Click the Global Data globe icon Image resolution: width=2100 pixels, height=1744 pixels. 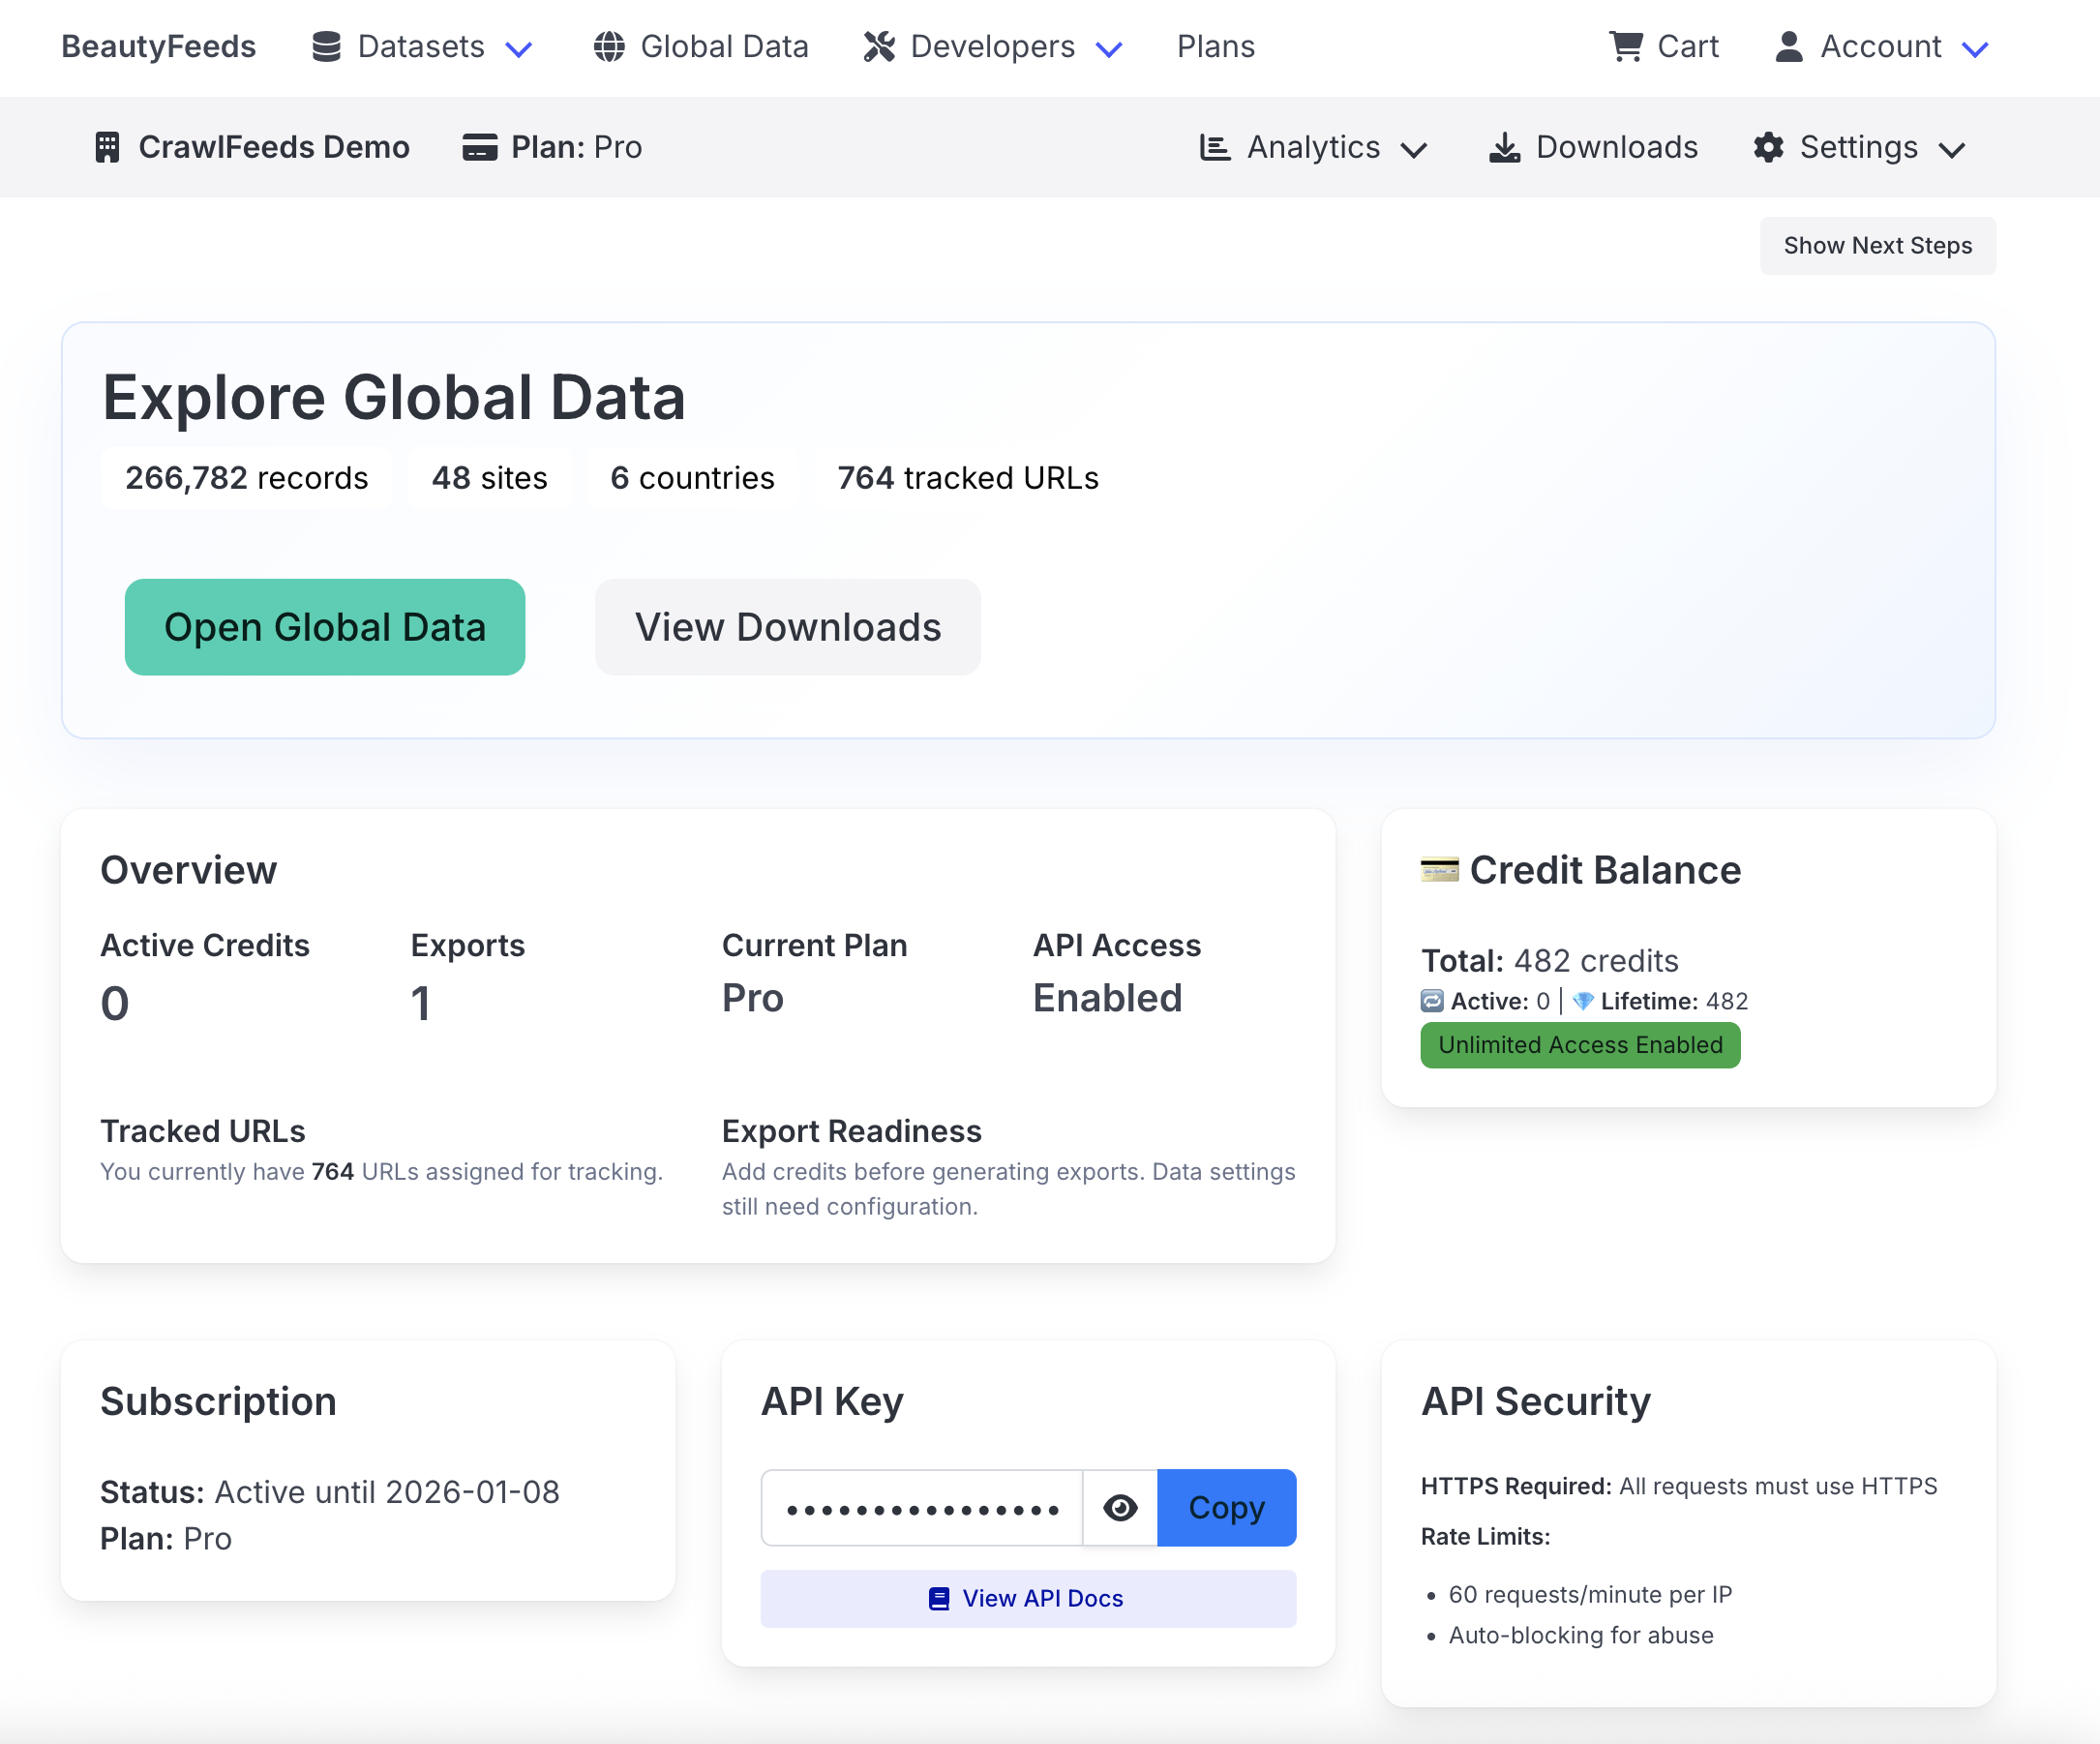point(608,46)
